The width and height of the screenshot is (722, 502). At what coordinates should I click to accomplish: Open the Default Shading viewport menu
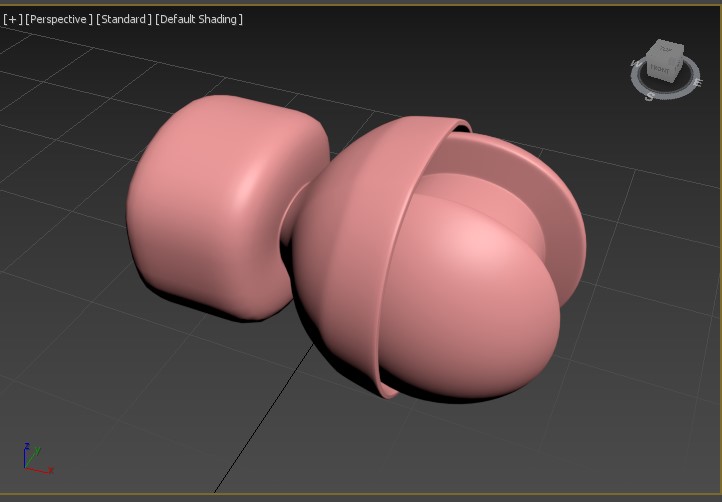tap(199, 19)
